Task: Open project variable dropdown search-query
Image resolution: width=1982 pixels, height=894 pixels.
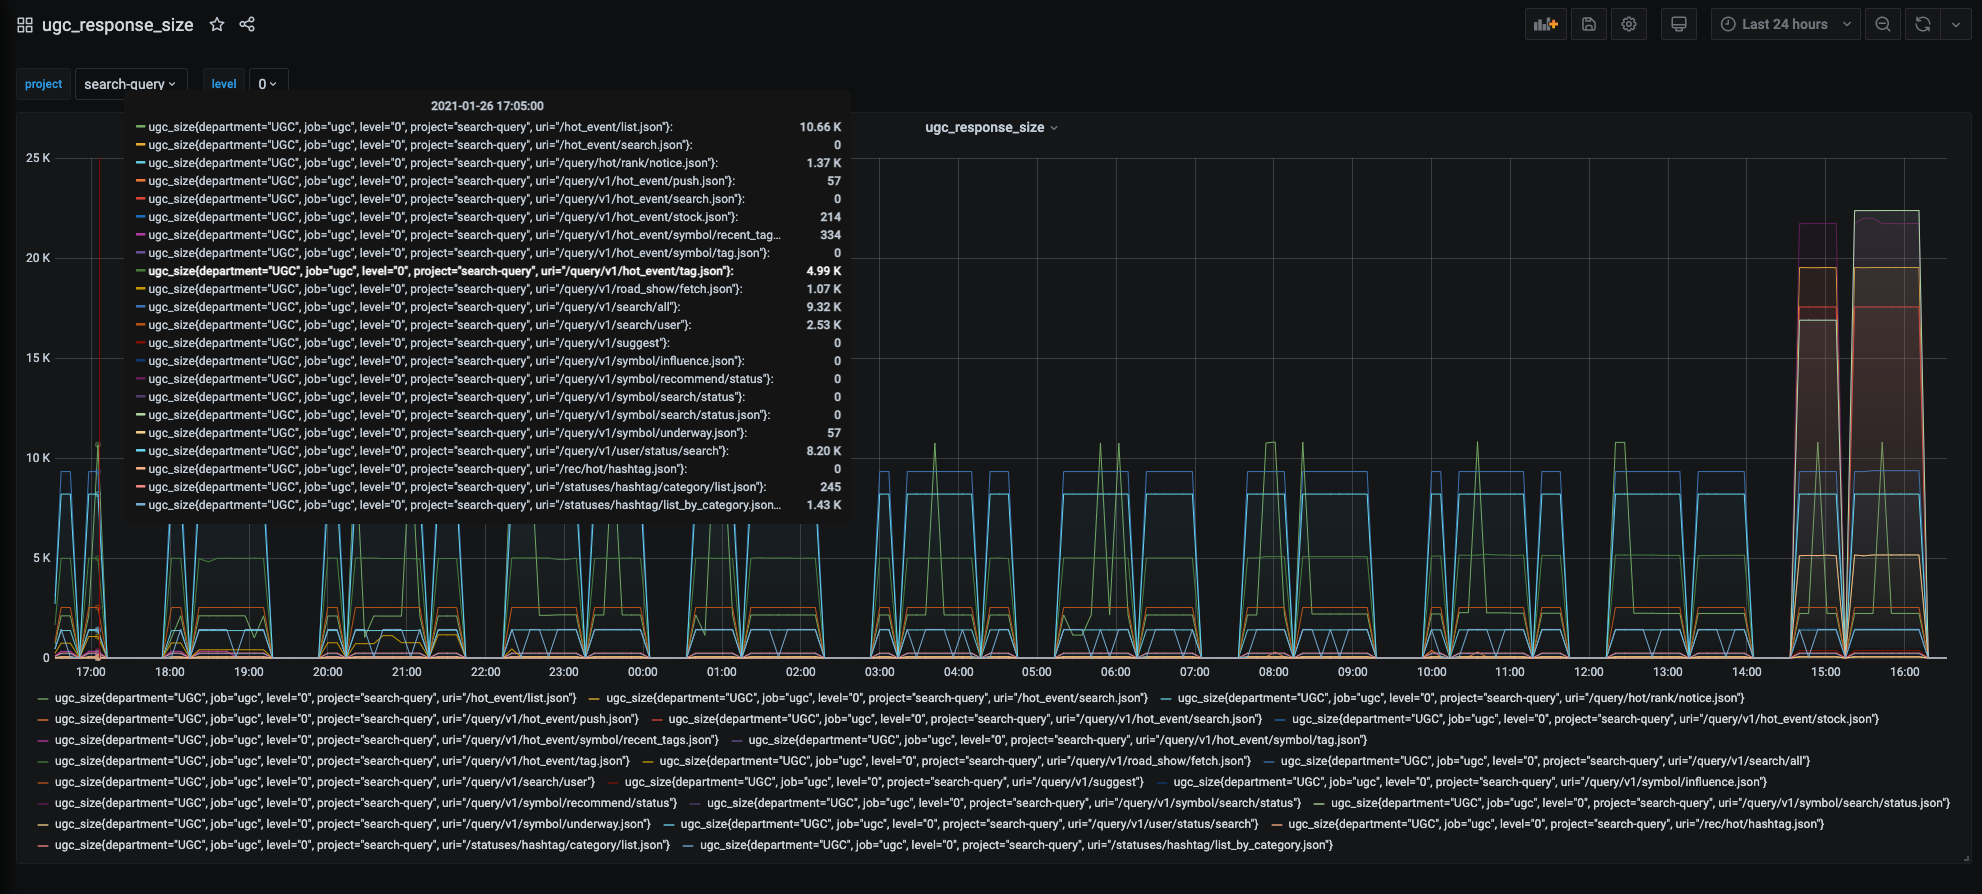Action: point(130,84)
